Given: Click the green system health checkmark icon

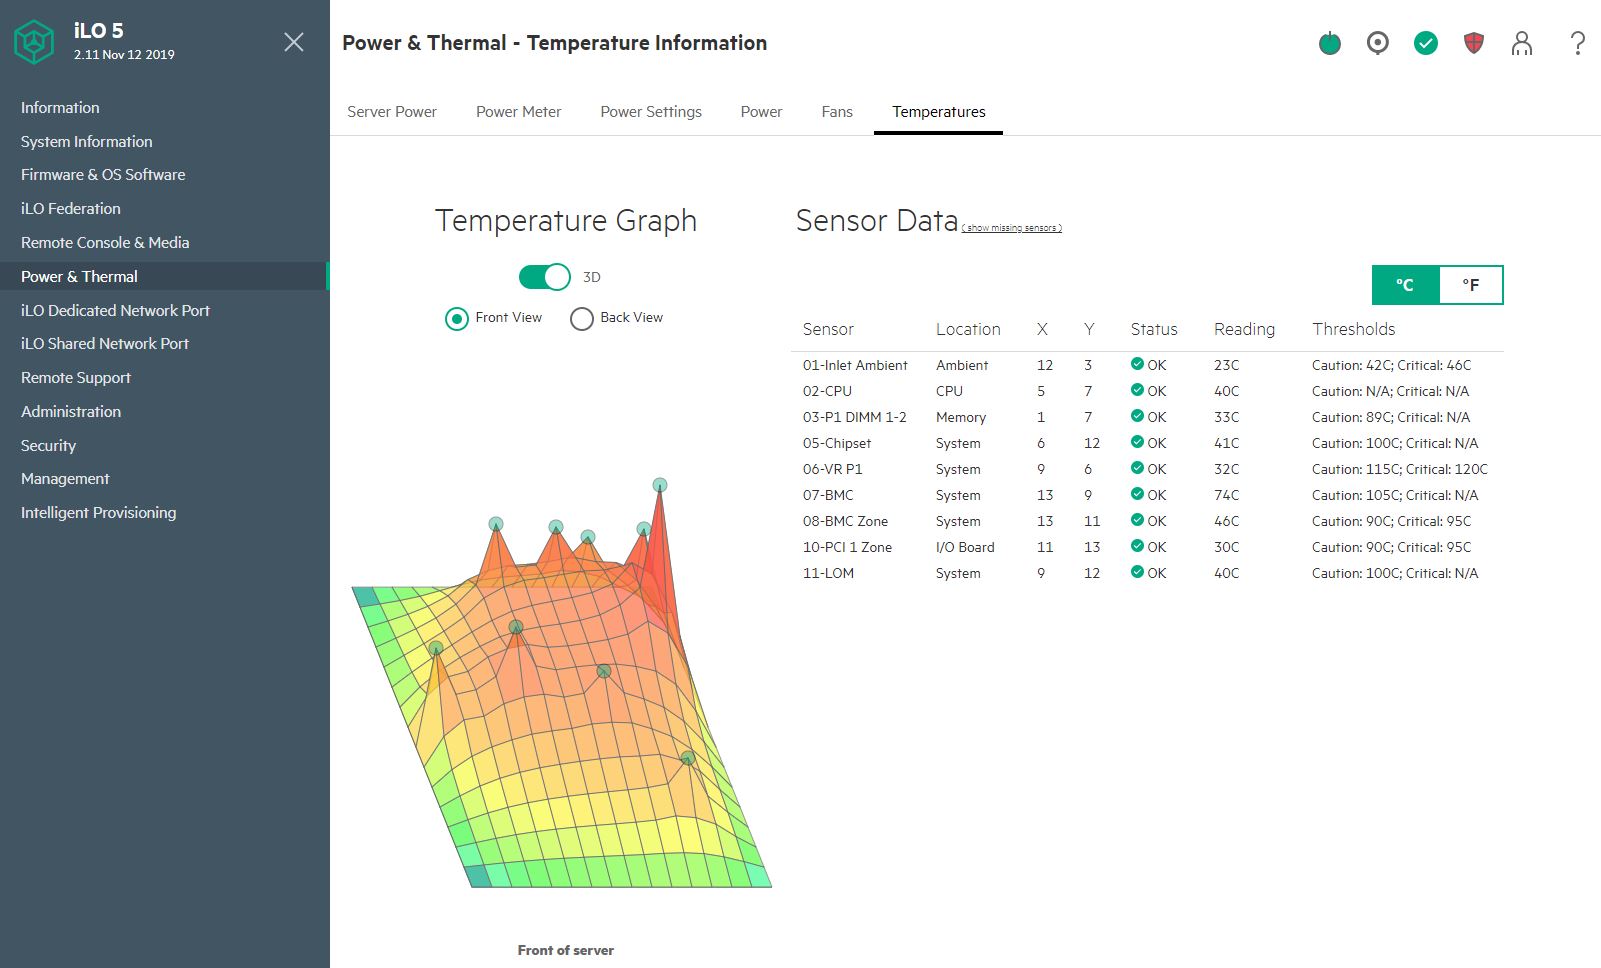Looking at the screenshot, I should (x=1425, y=43).
